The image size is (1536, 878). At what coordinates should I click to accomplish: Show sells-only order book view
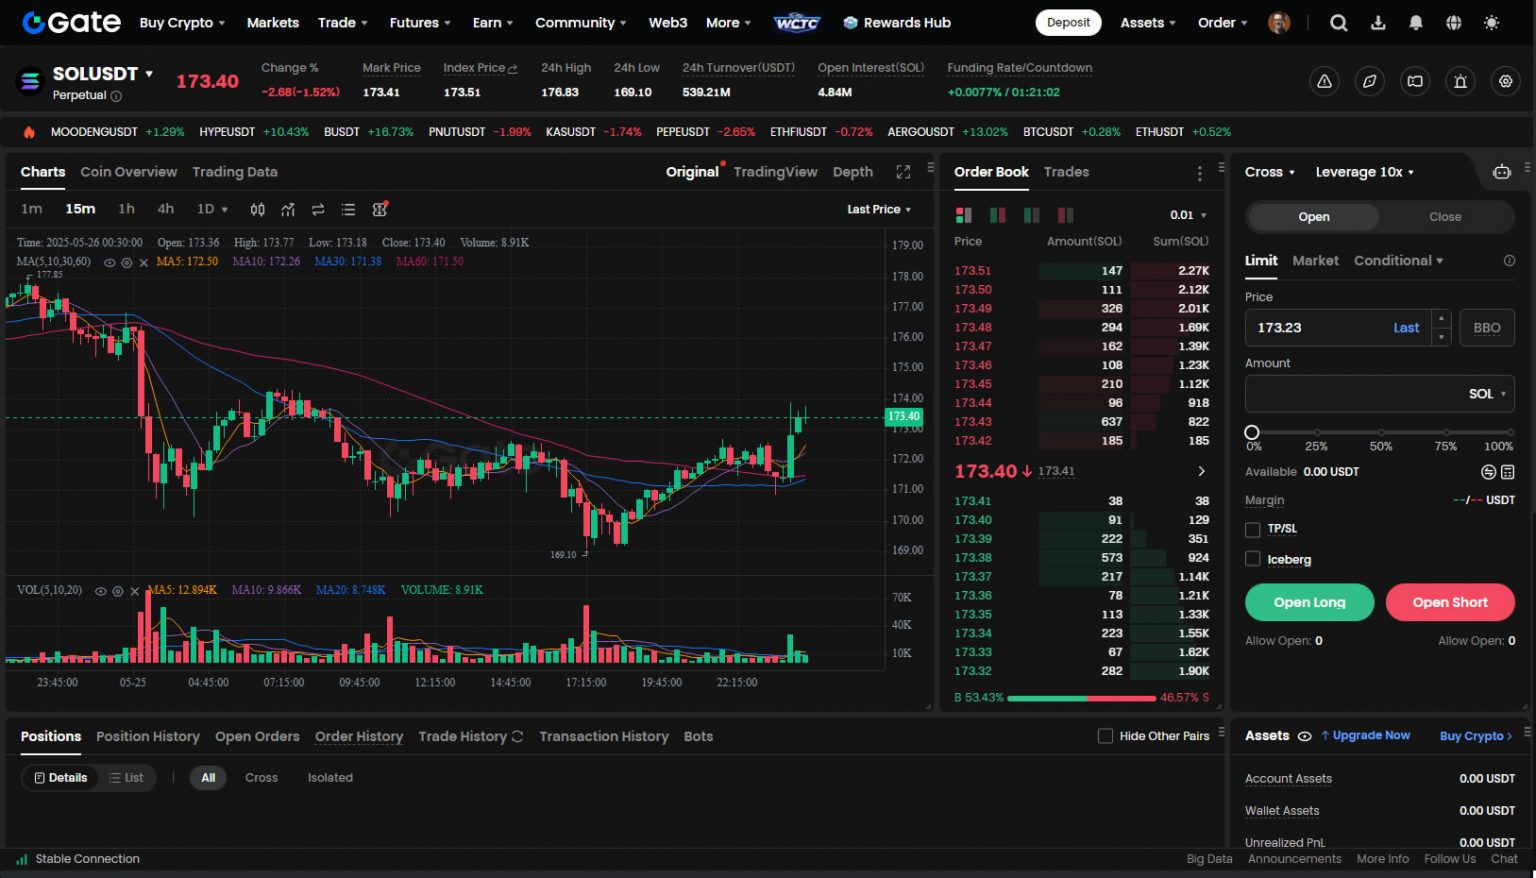(1065, 215)
